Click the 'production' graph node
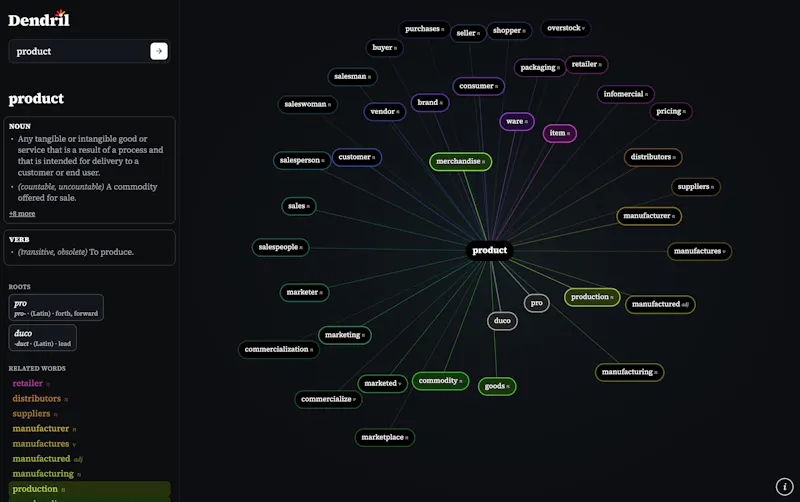Screen dimensions: 800x502 click(x=592, y=297)
